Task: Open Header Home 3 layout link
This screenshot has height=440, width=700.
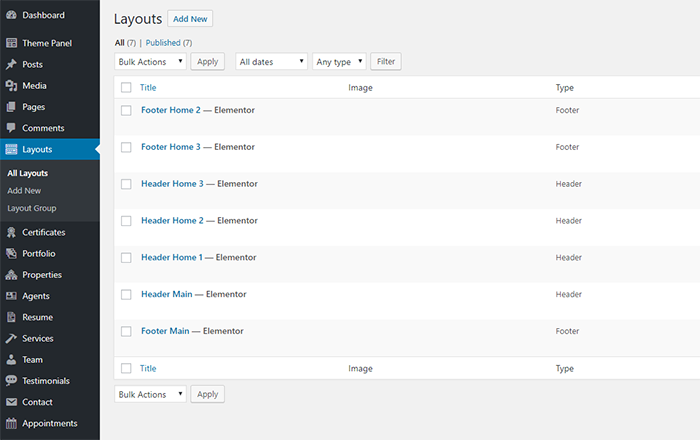Action: click(x=172, y=184)
